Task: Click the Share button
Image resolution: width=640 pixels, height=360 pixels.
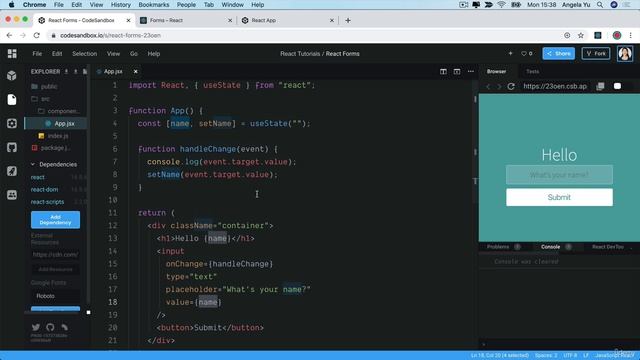Action: click(x=558, y=53)
